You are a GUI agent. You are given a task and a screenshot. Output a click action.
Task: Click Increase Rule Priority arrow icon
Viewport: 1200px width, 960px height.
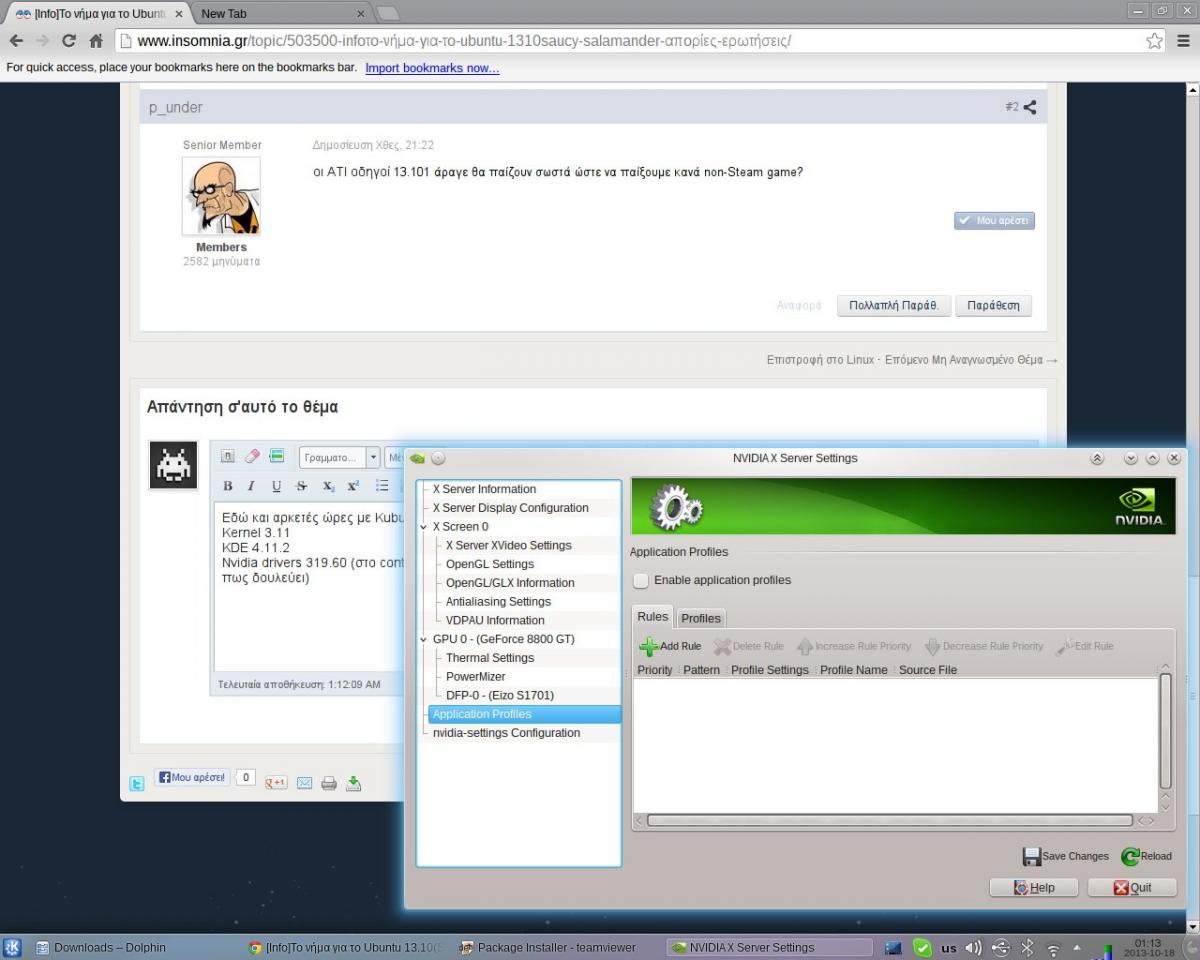click(x=805, y=646)
